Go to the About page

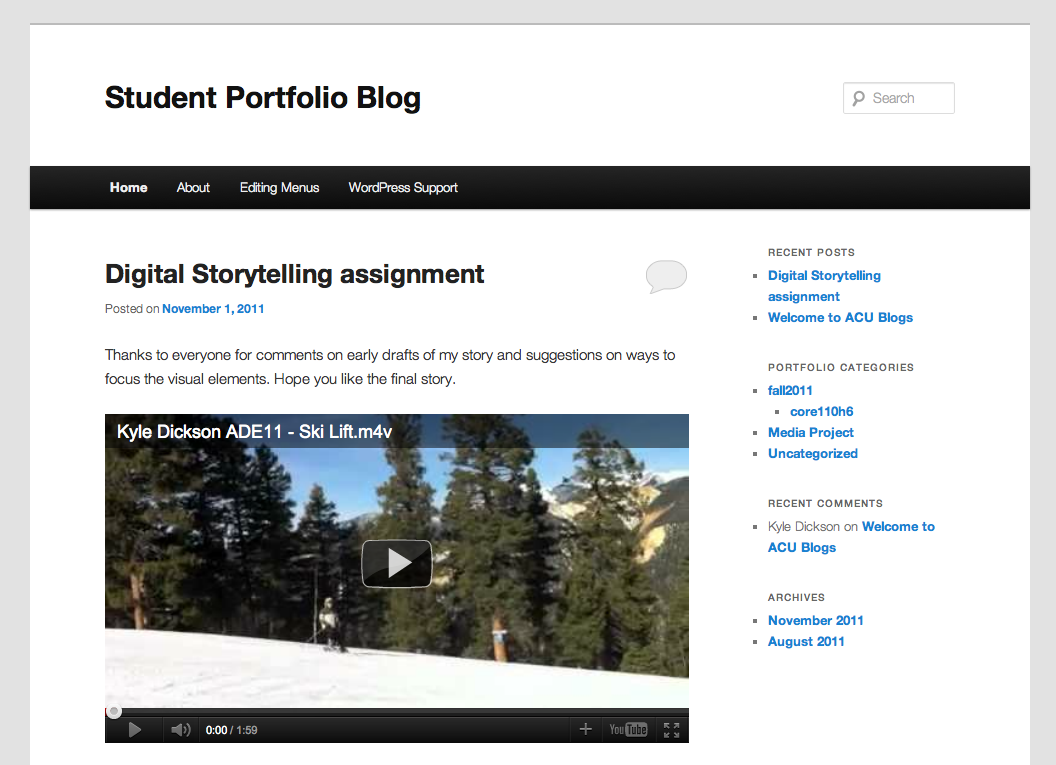click(193, 187)
